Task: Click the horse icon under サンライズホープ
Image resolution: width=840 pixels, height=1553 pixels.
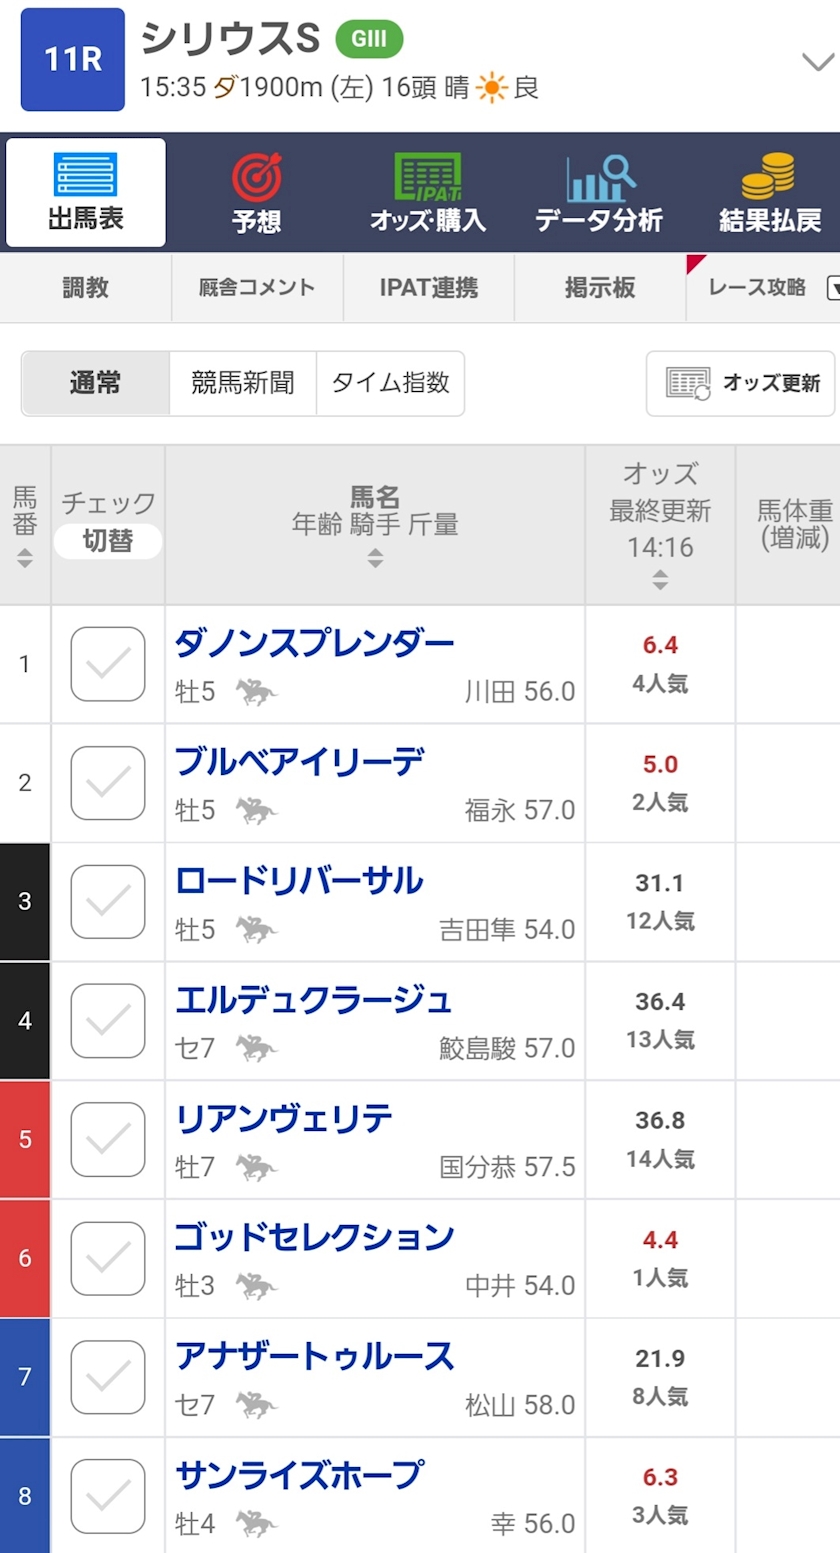Action: [x=256, y=1523]
